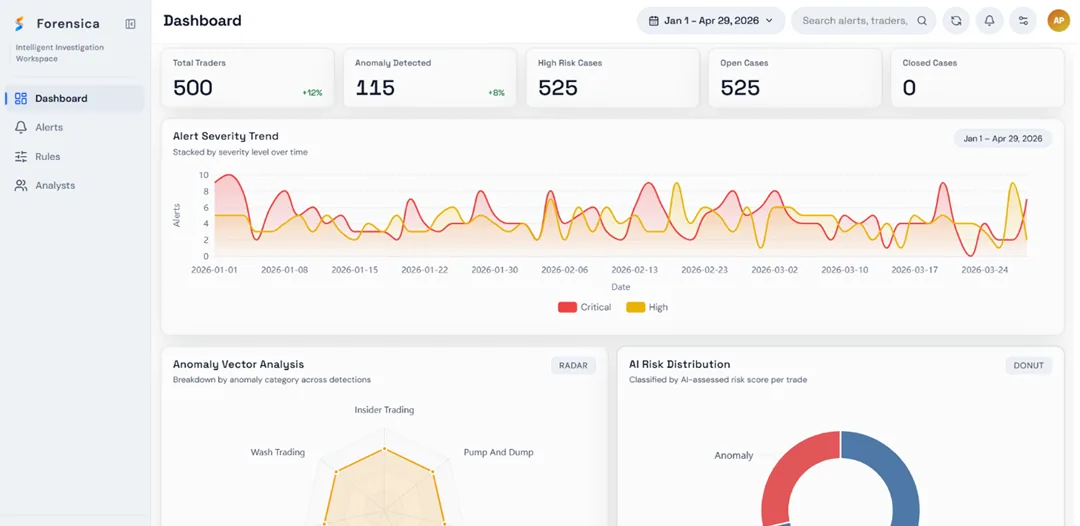Click the DONUT chart type badge
The width and height of the screenshot is (1080, 526).
coord(1028,366)
